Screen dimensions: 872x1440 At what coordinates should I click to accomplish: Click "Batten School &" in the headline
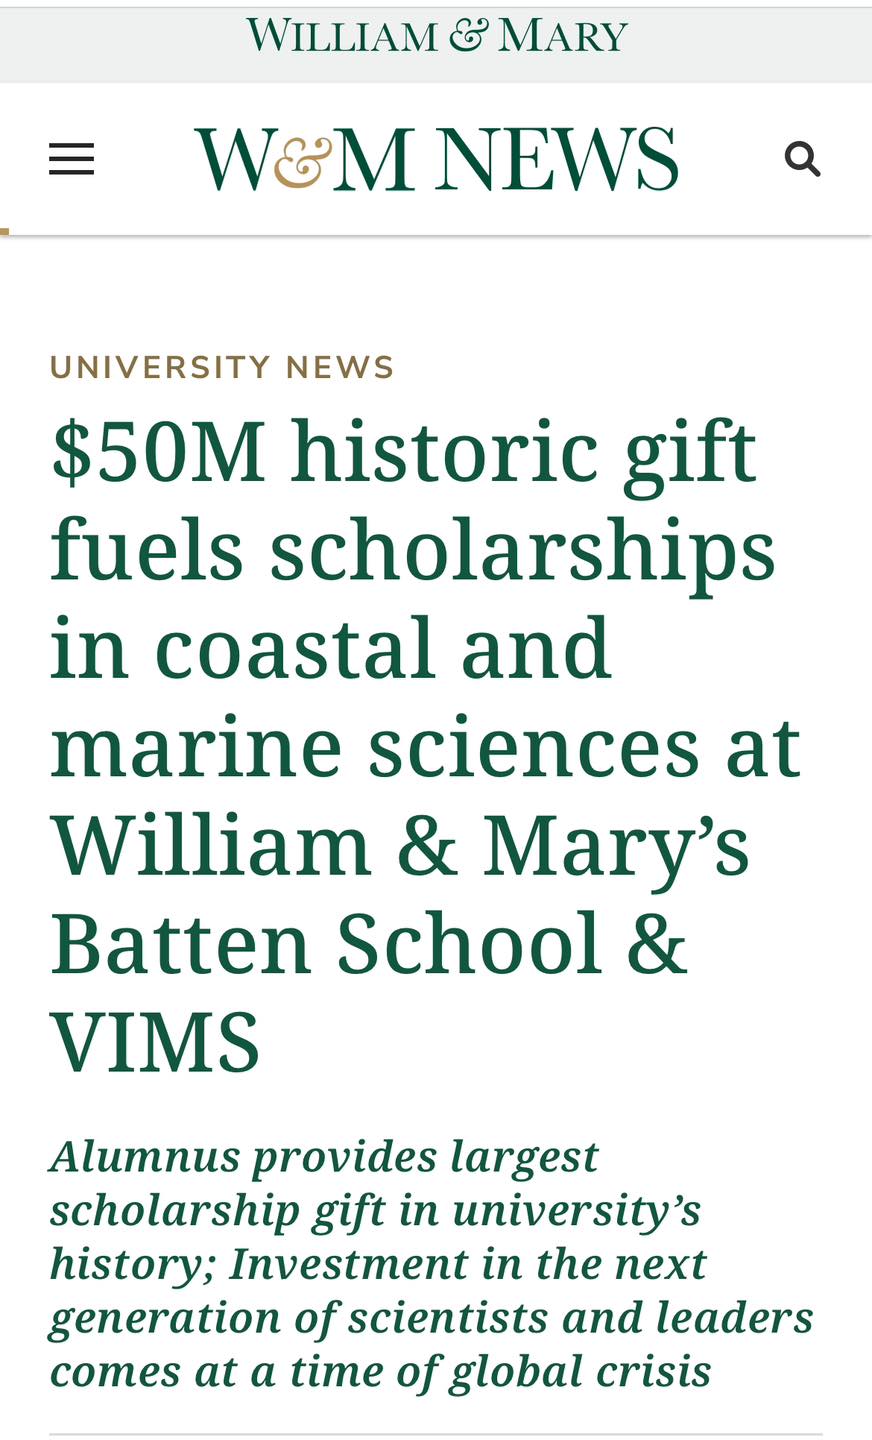tap(369, 943)
